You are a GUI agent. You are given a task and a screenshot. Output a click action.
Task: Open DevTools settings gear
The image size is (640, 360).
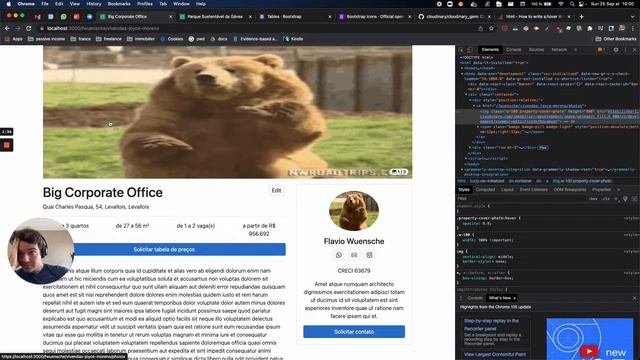616,50
